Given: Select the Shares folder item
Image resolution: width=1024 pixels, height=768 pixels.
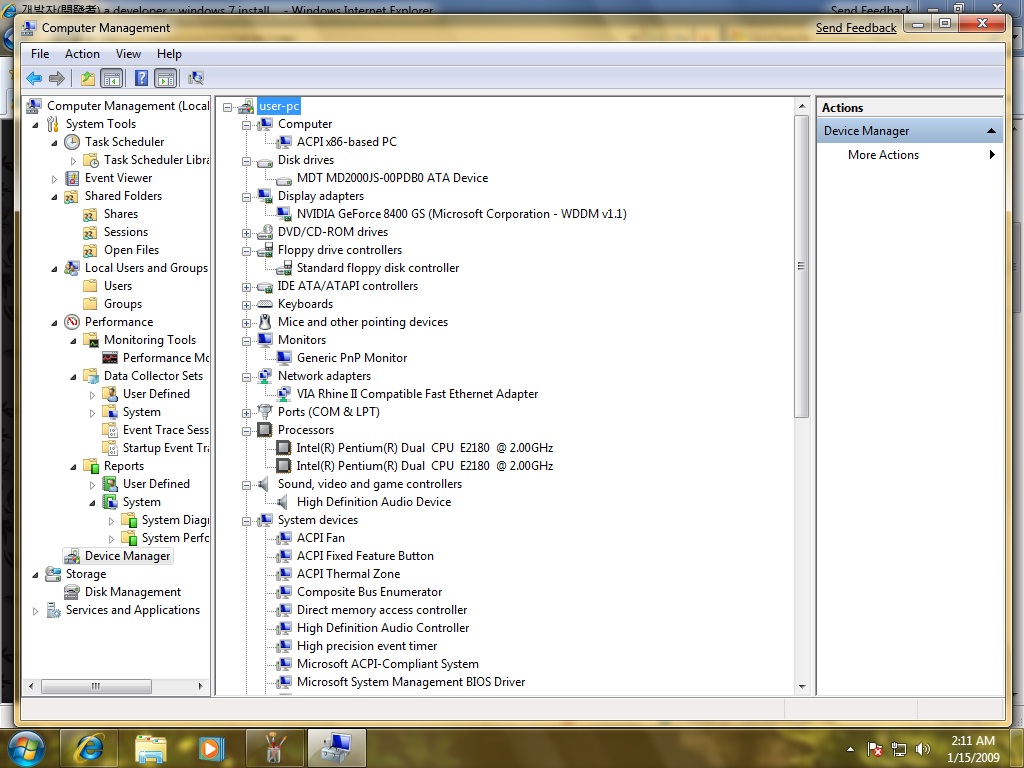Looking at the screenshot, I should click(x=121, y=214).
